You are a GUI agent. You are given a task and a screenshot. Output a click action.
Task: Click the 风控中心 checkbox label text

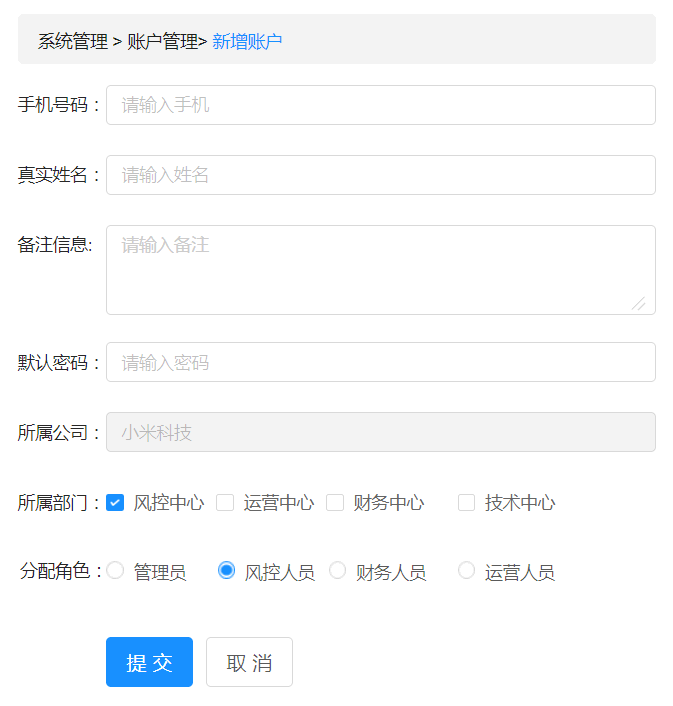coord(169,503)
